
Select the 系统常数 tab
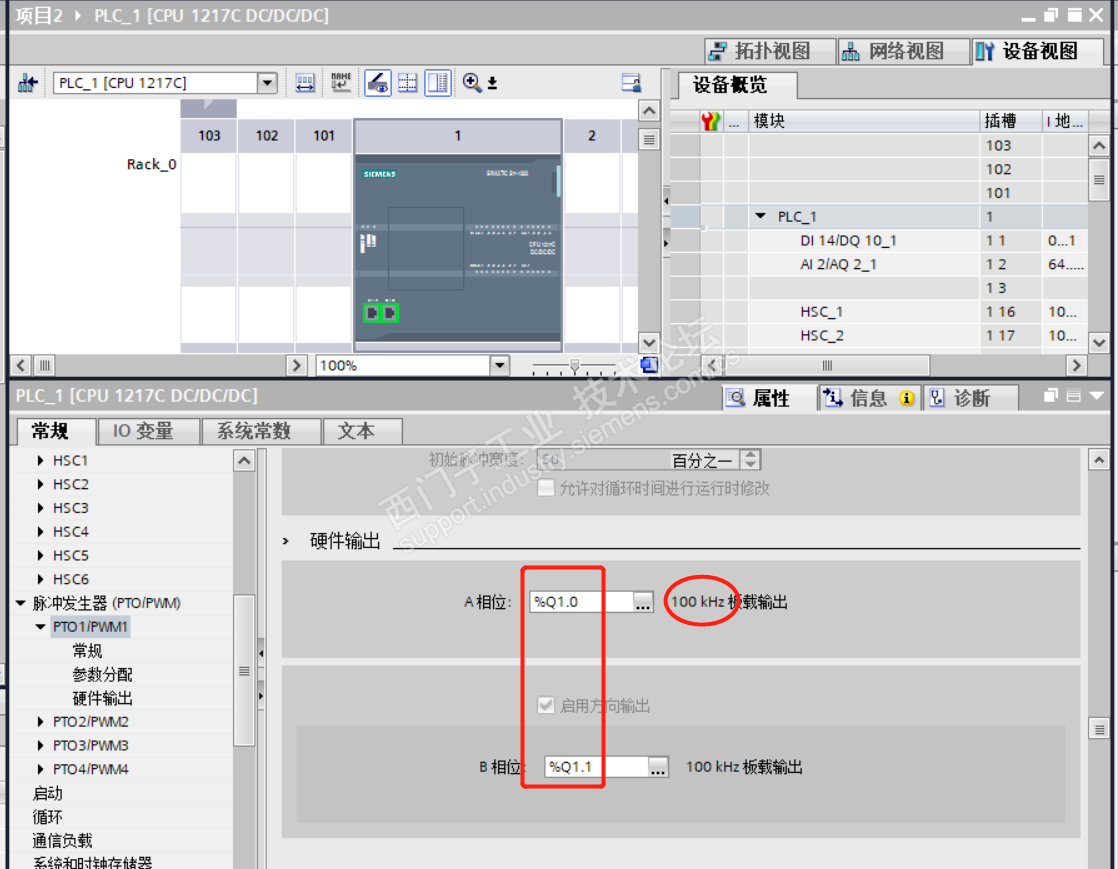[260, 431]
